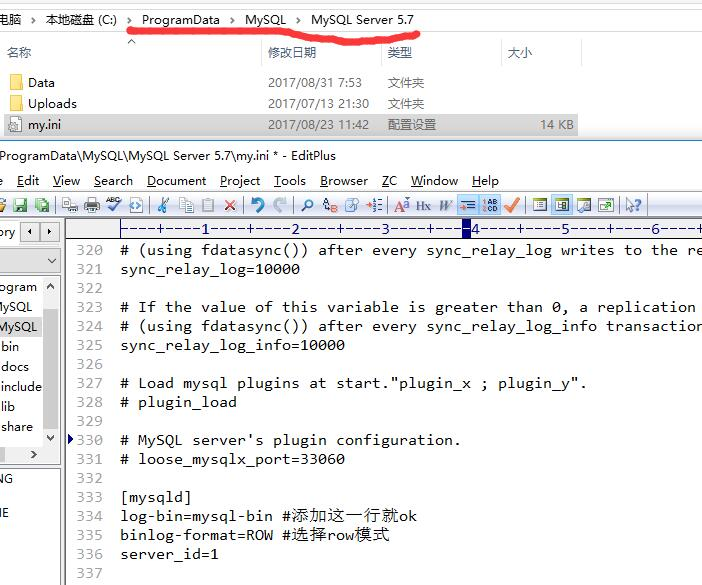Click the Paste clipboard icon
This screenshot has height=585, width=702.
point(208,205)
